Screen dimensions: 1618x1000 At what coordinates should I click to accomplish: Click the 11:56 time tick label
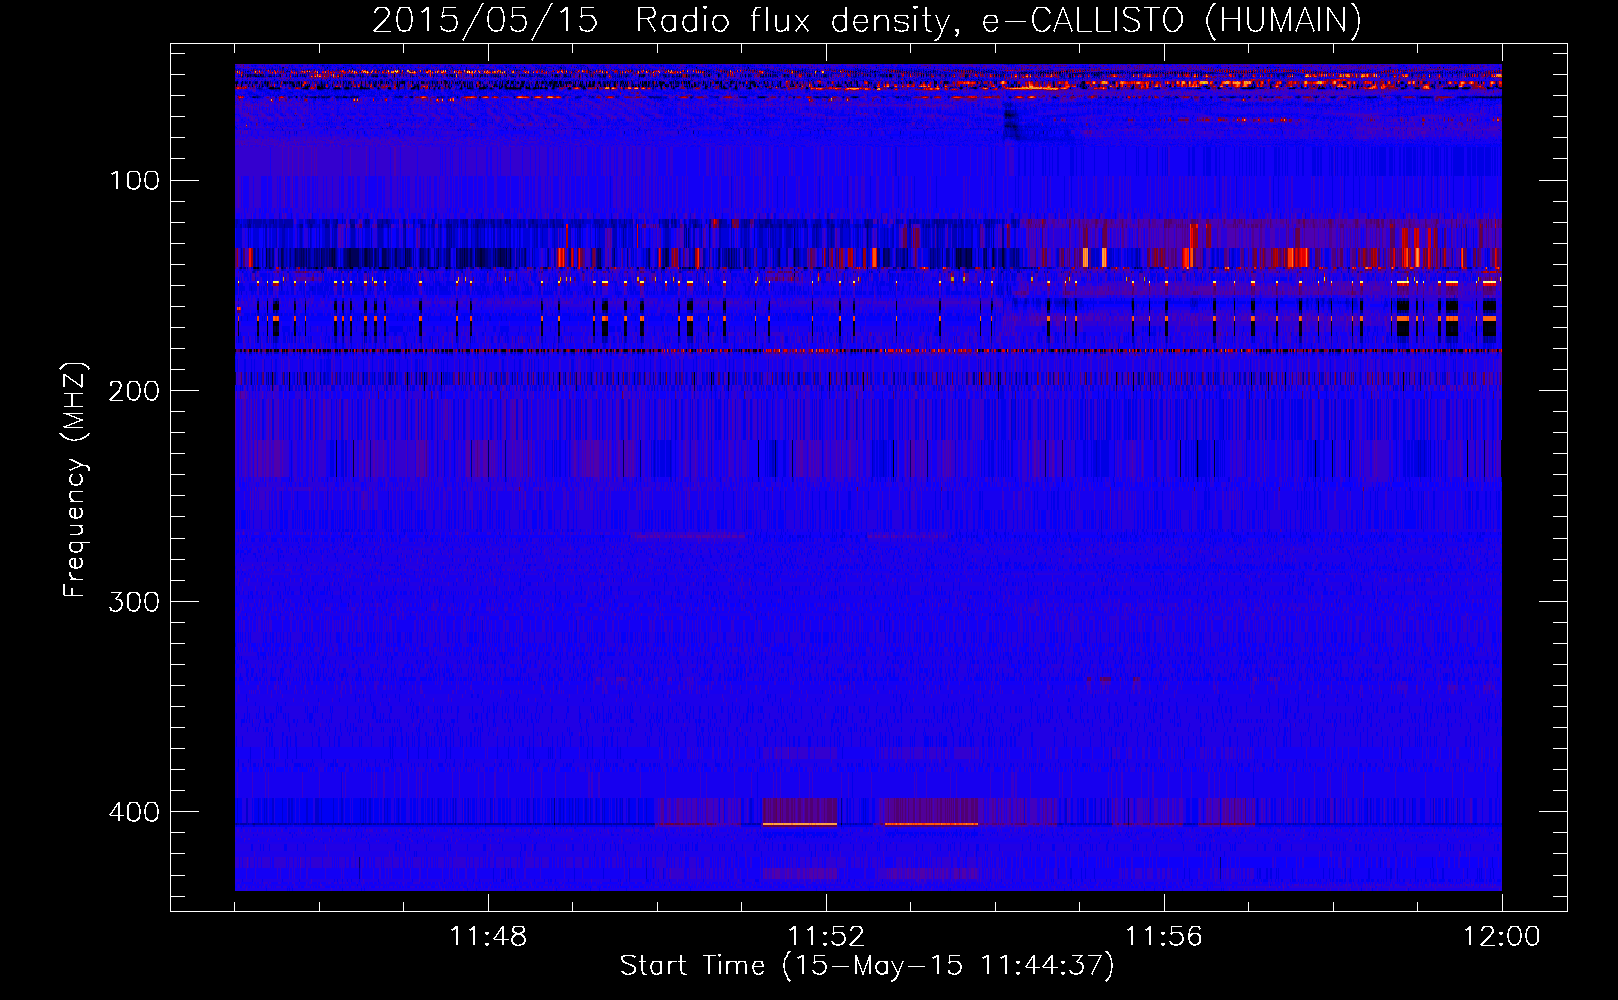pyautogui.click(x=1164, y=936)
